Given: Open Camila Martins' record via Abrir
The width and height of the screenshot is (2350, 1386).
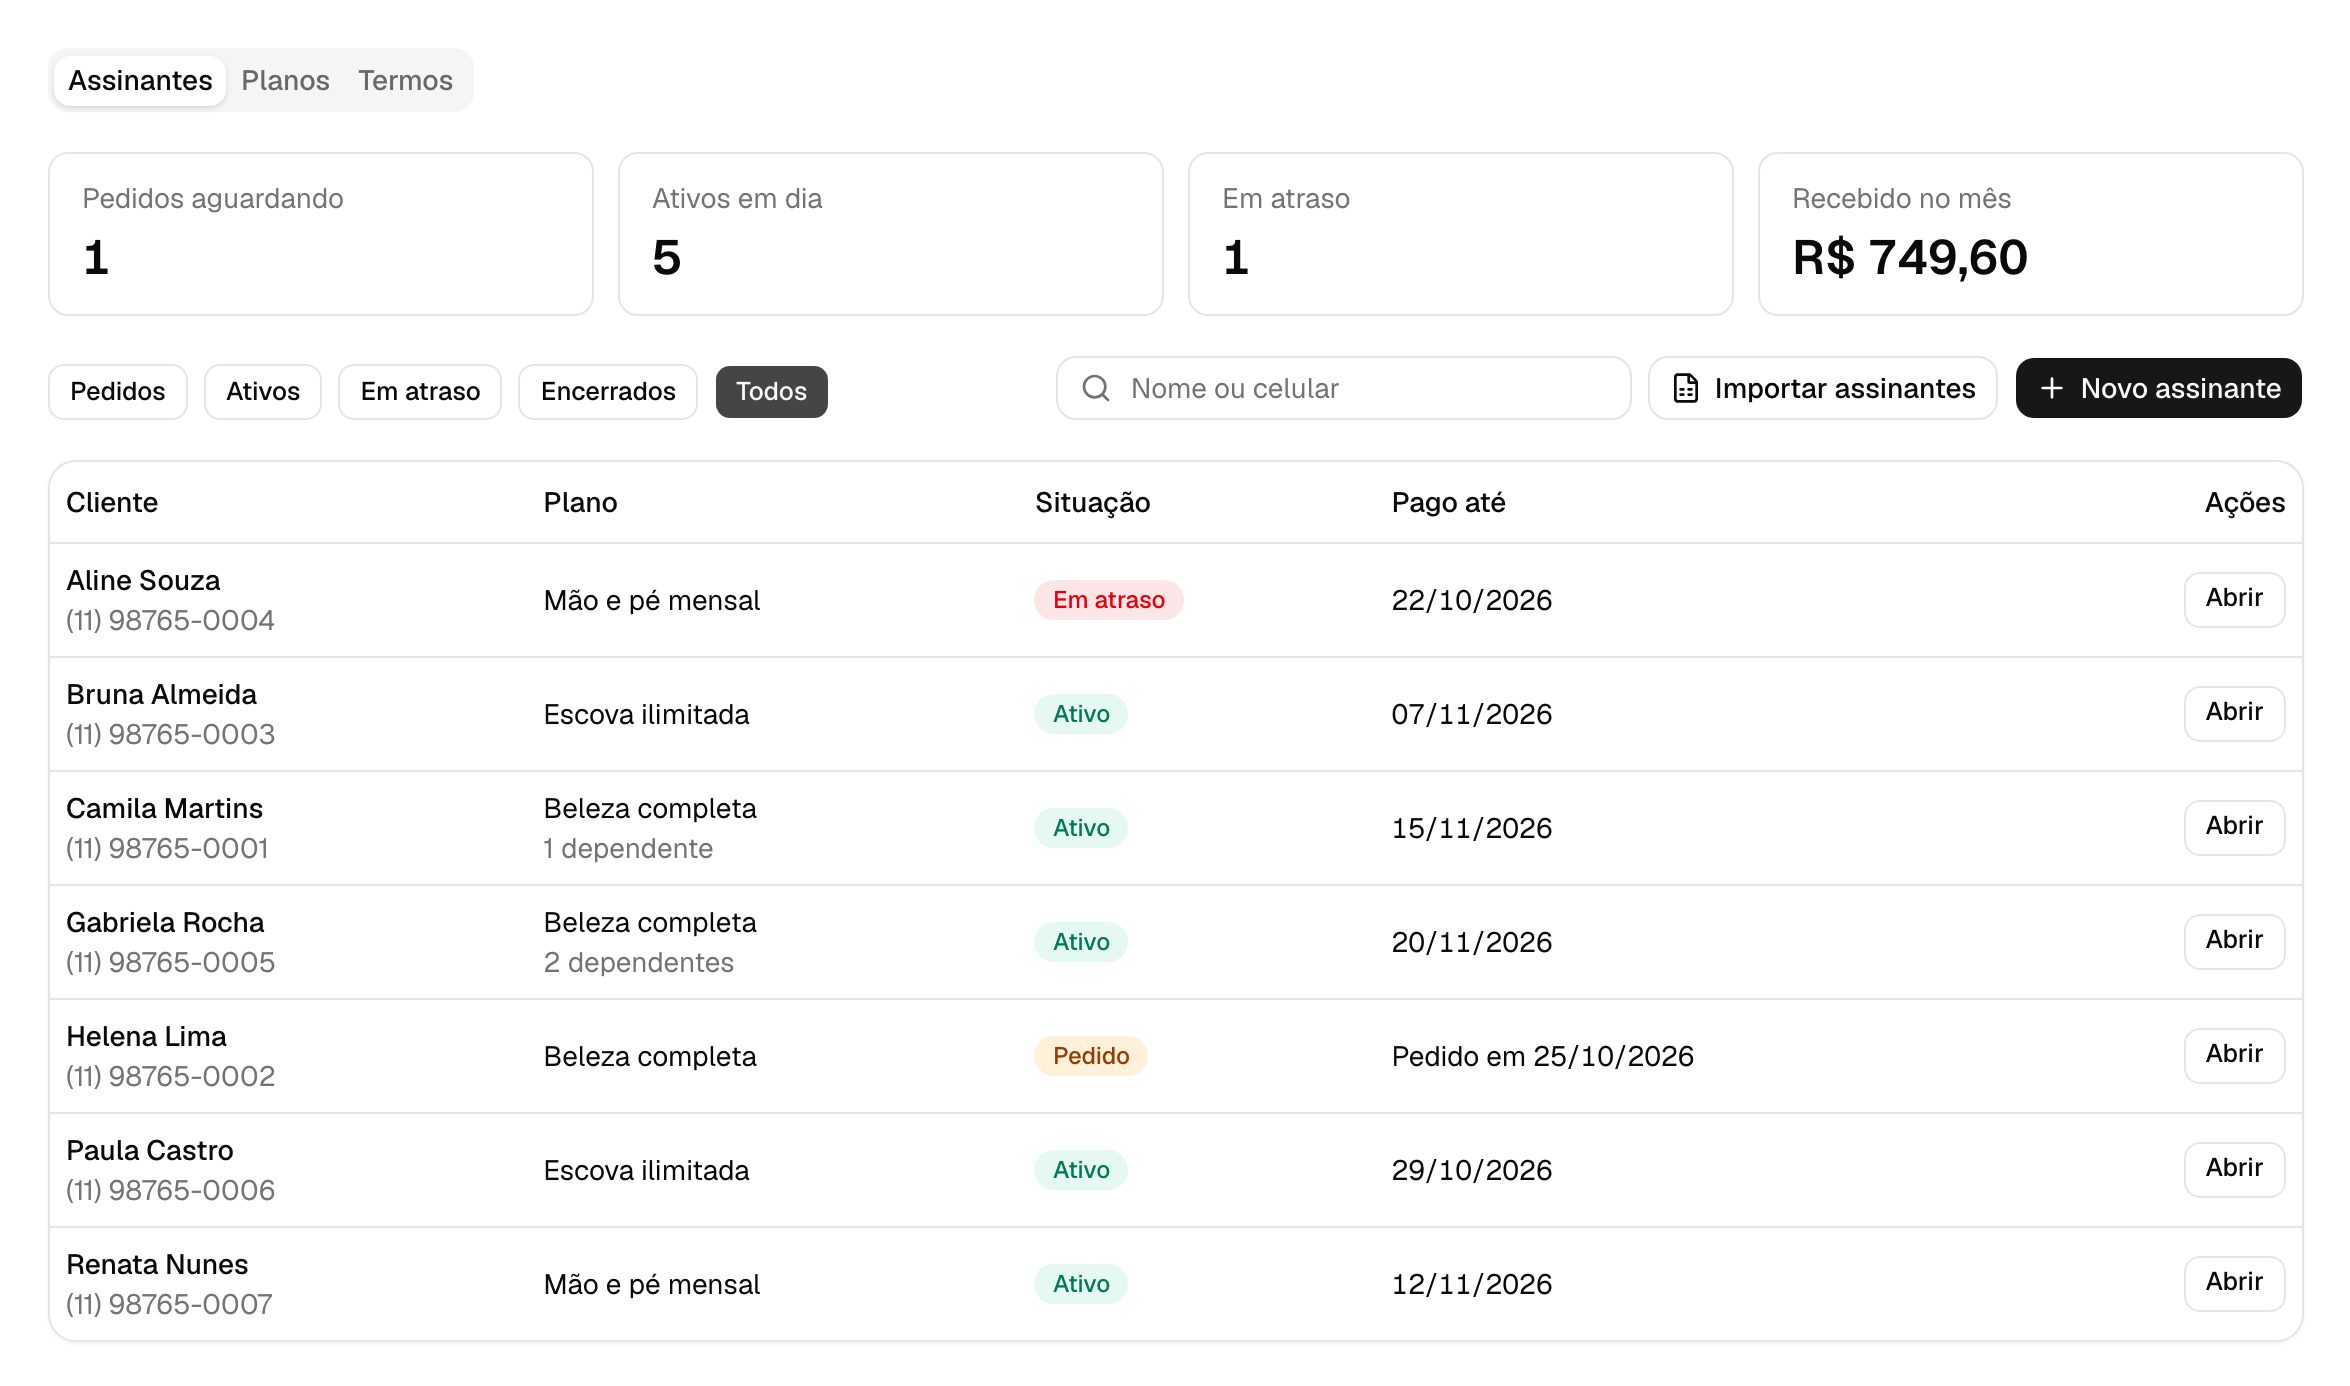Looking at the screenshot, I should click(2234, 827).
